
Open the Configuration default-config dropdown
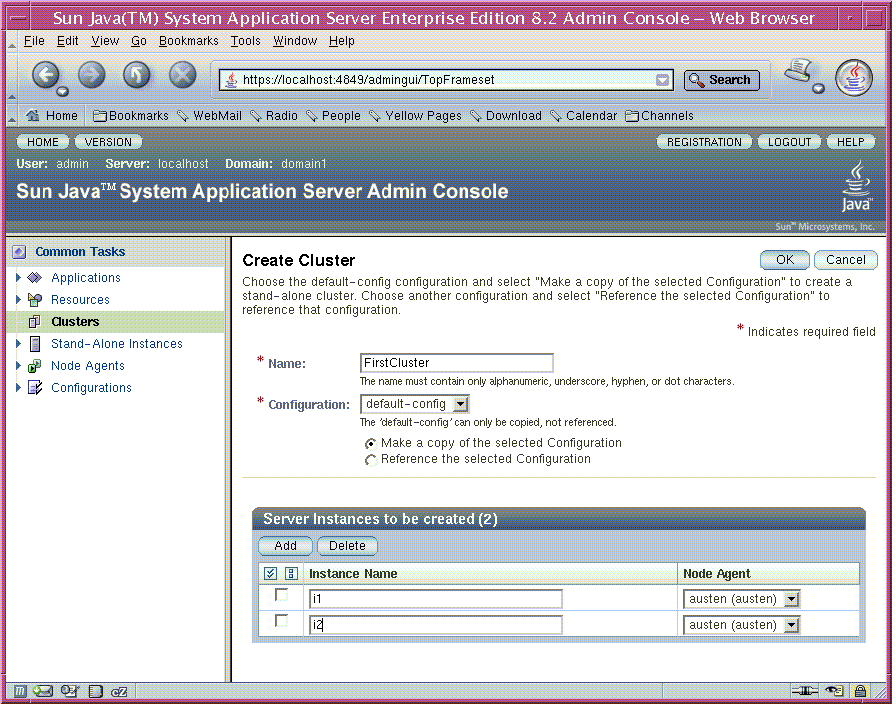coord(415,404)
